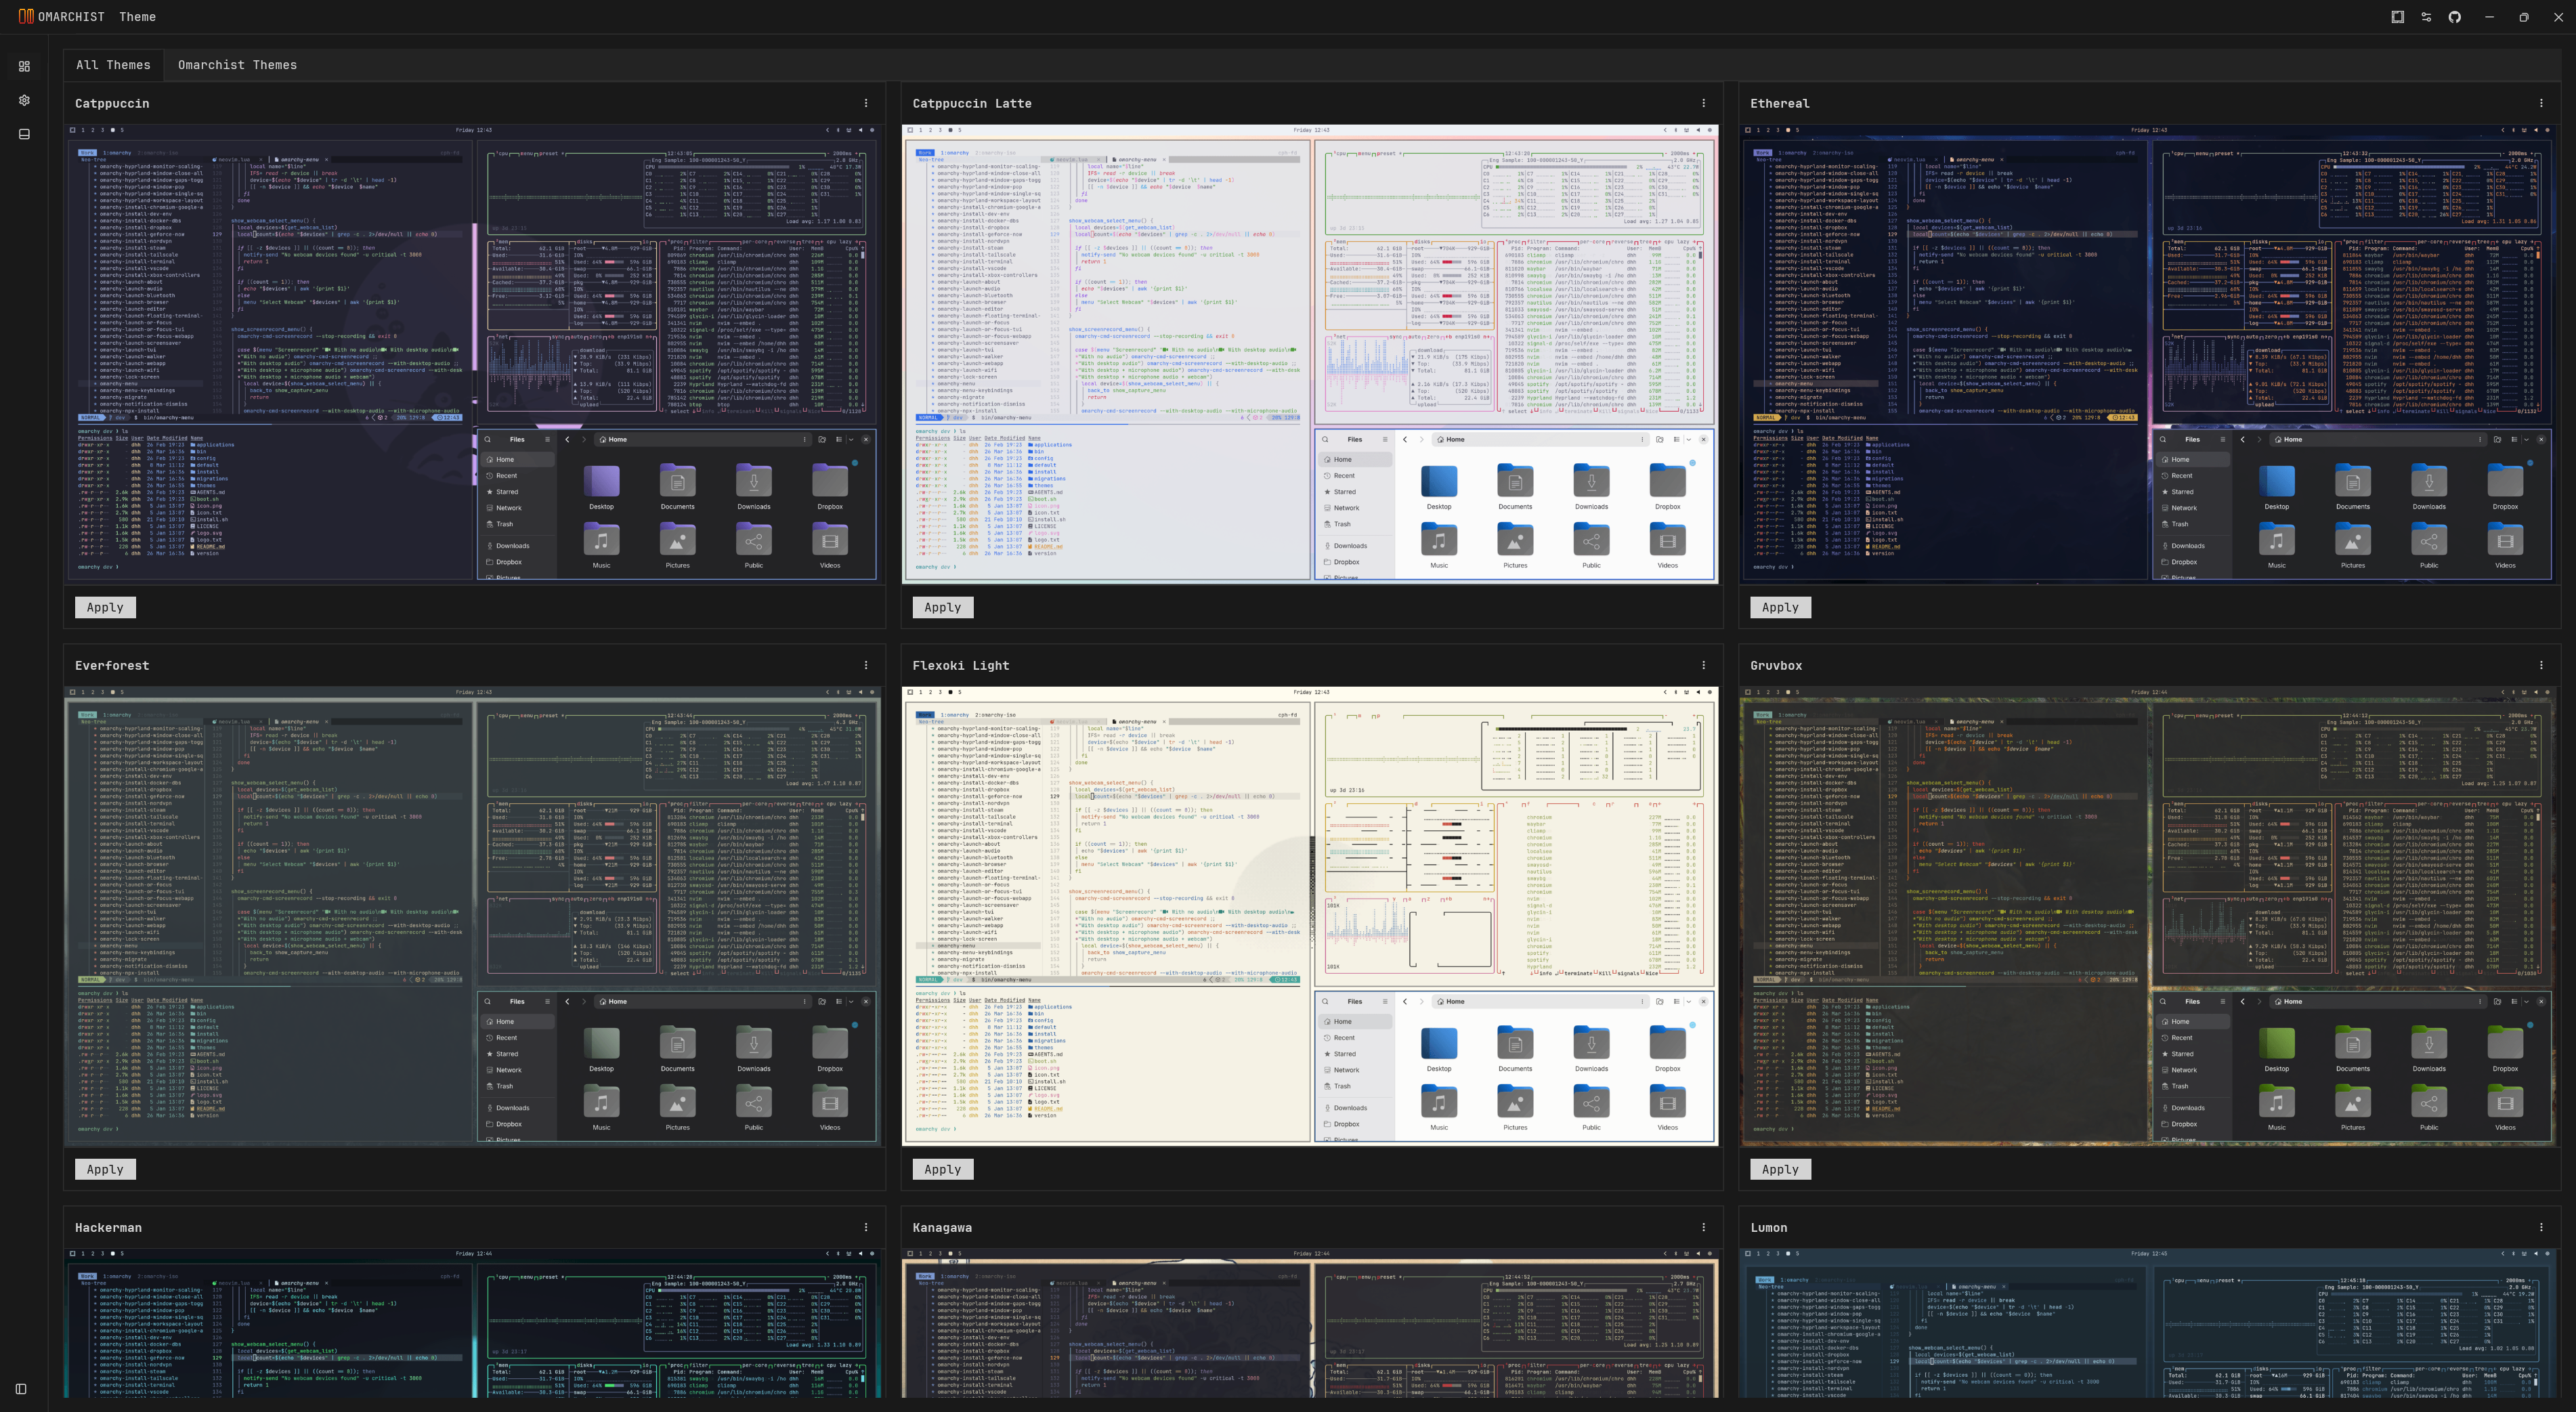Screen dimensions: 2576x1412
Task: Click the Catppuccin theme preview image
Action: point(473,354)
